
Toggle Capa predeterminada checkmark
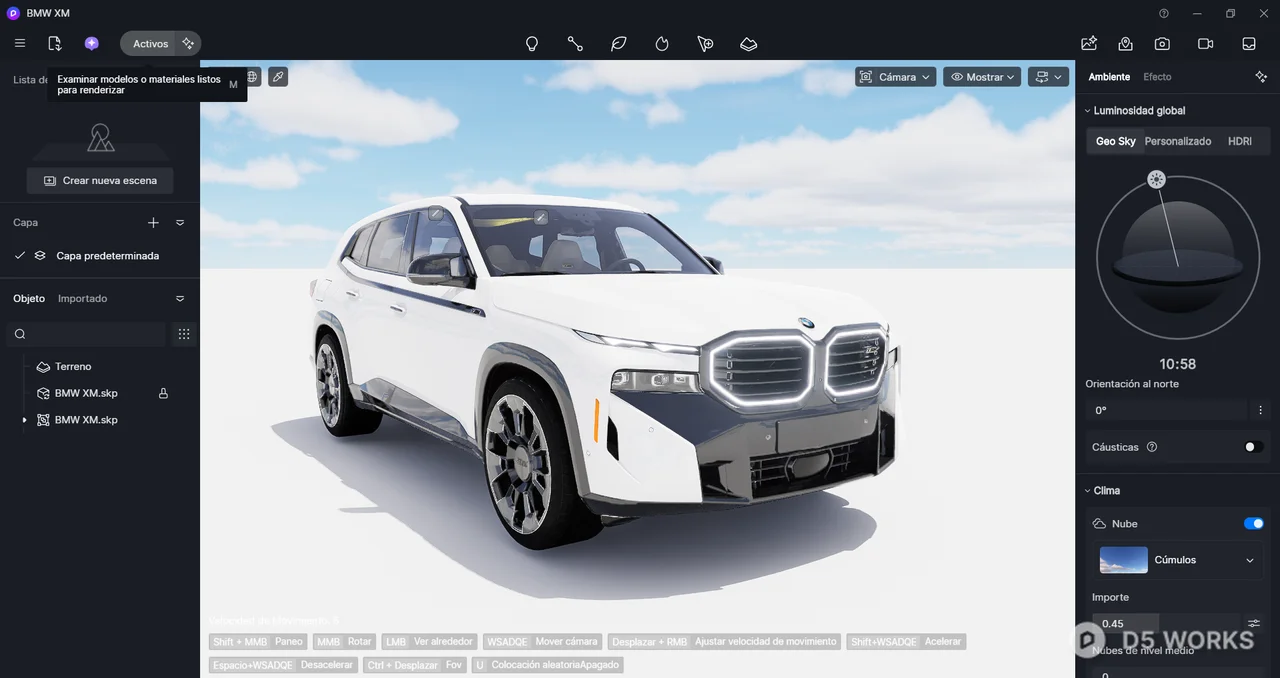point(20,256)
